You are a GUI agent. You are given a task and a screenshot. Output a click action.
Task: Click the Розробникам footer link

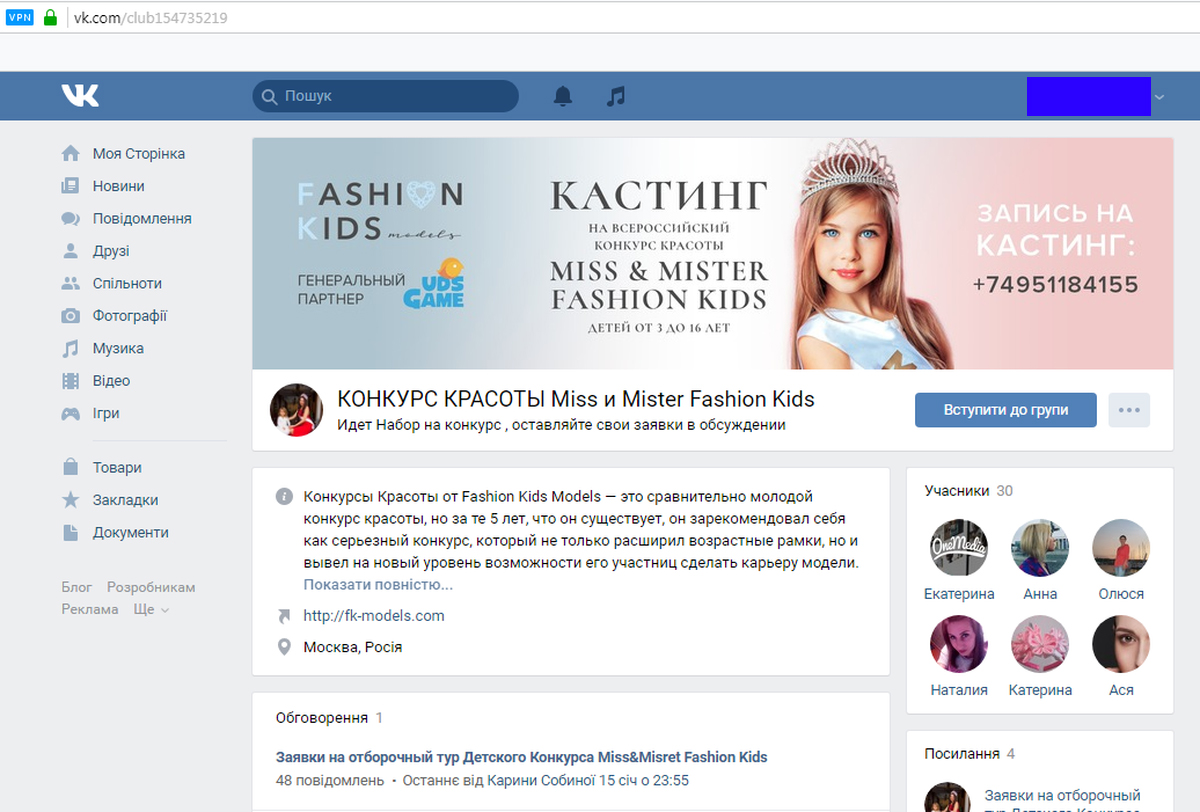(151, 587)
